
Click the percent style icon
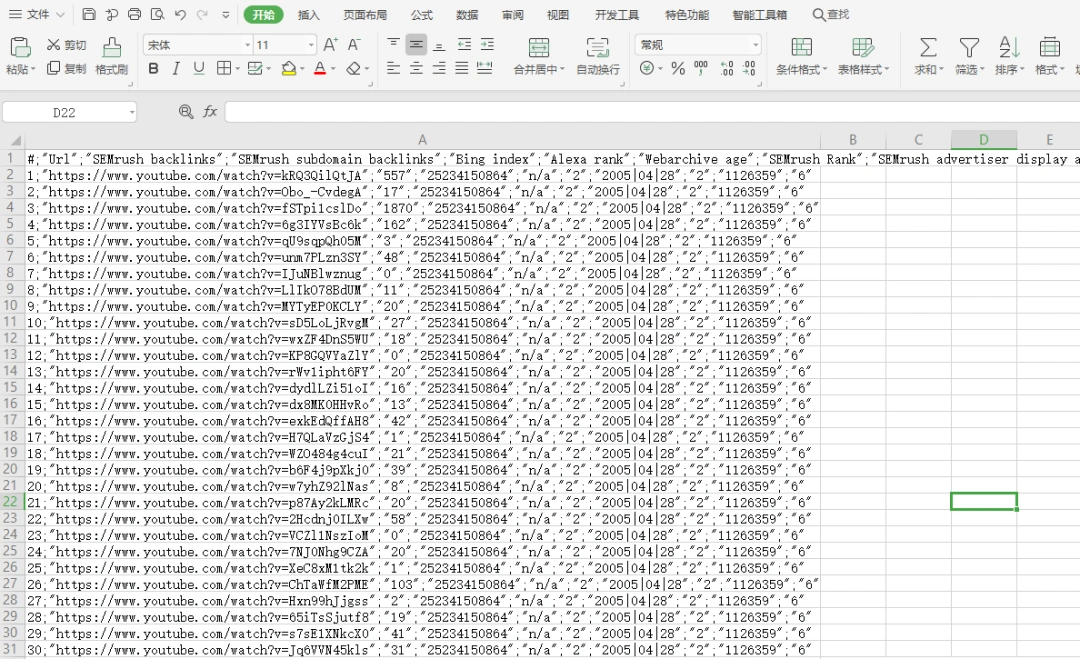[678, 69]
